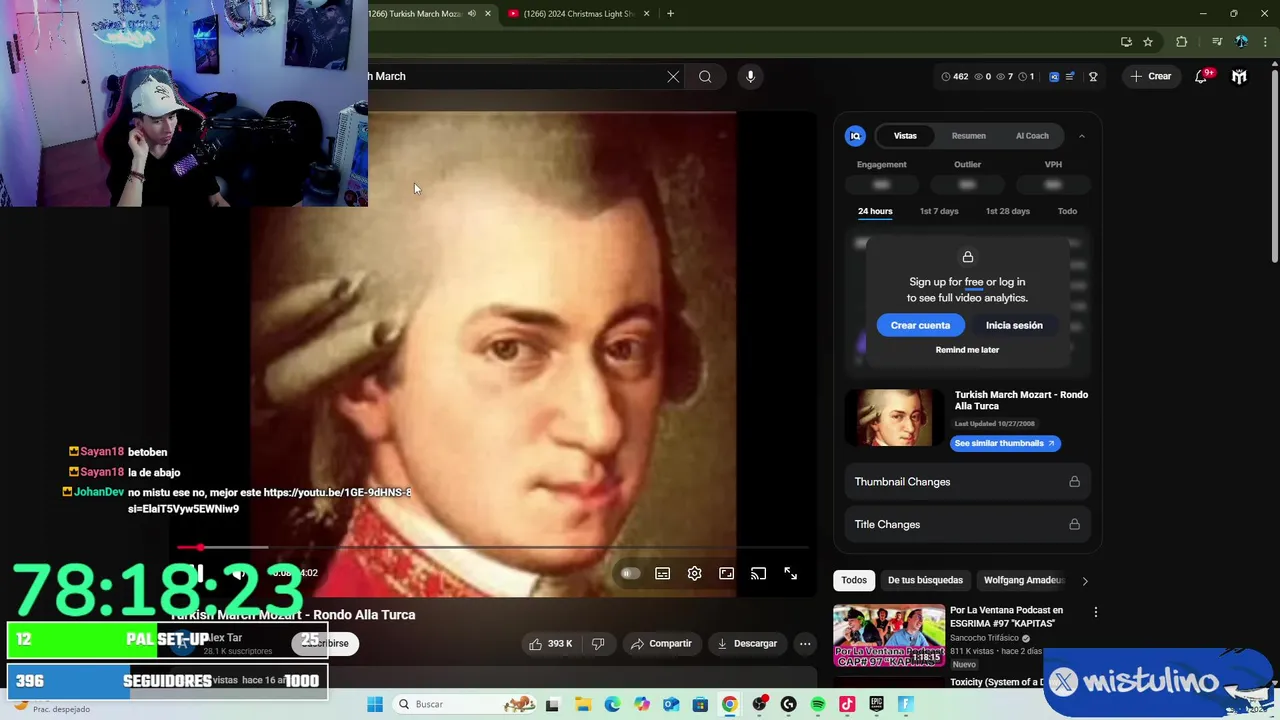Select the 24 hours tab
The image size is (1280, 720).
[x=875, y=211]
